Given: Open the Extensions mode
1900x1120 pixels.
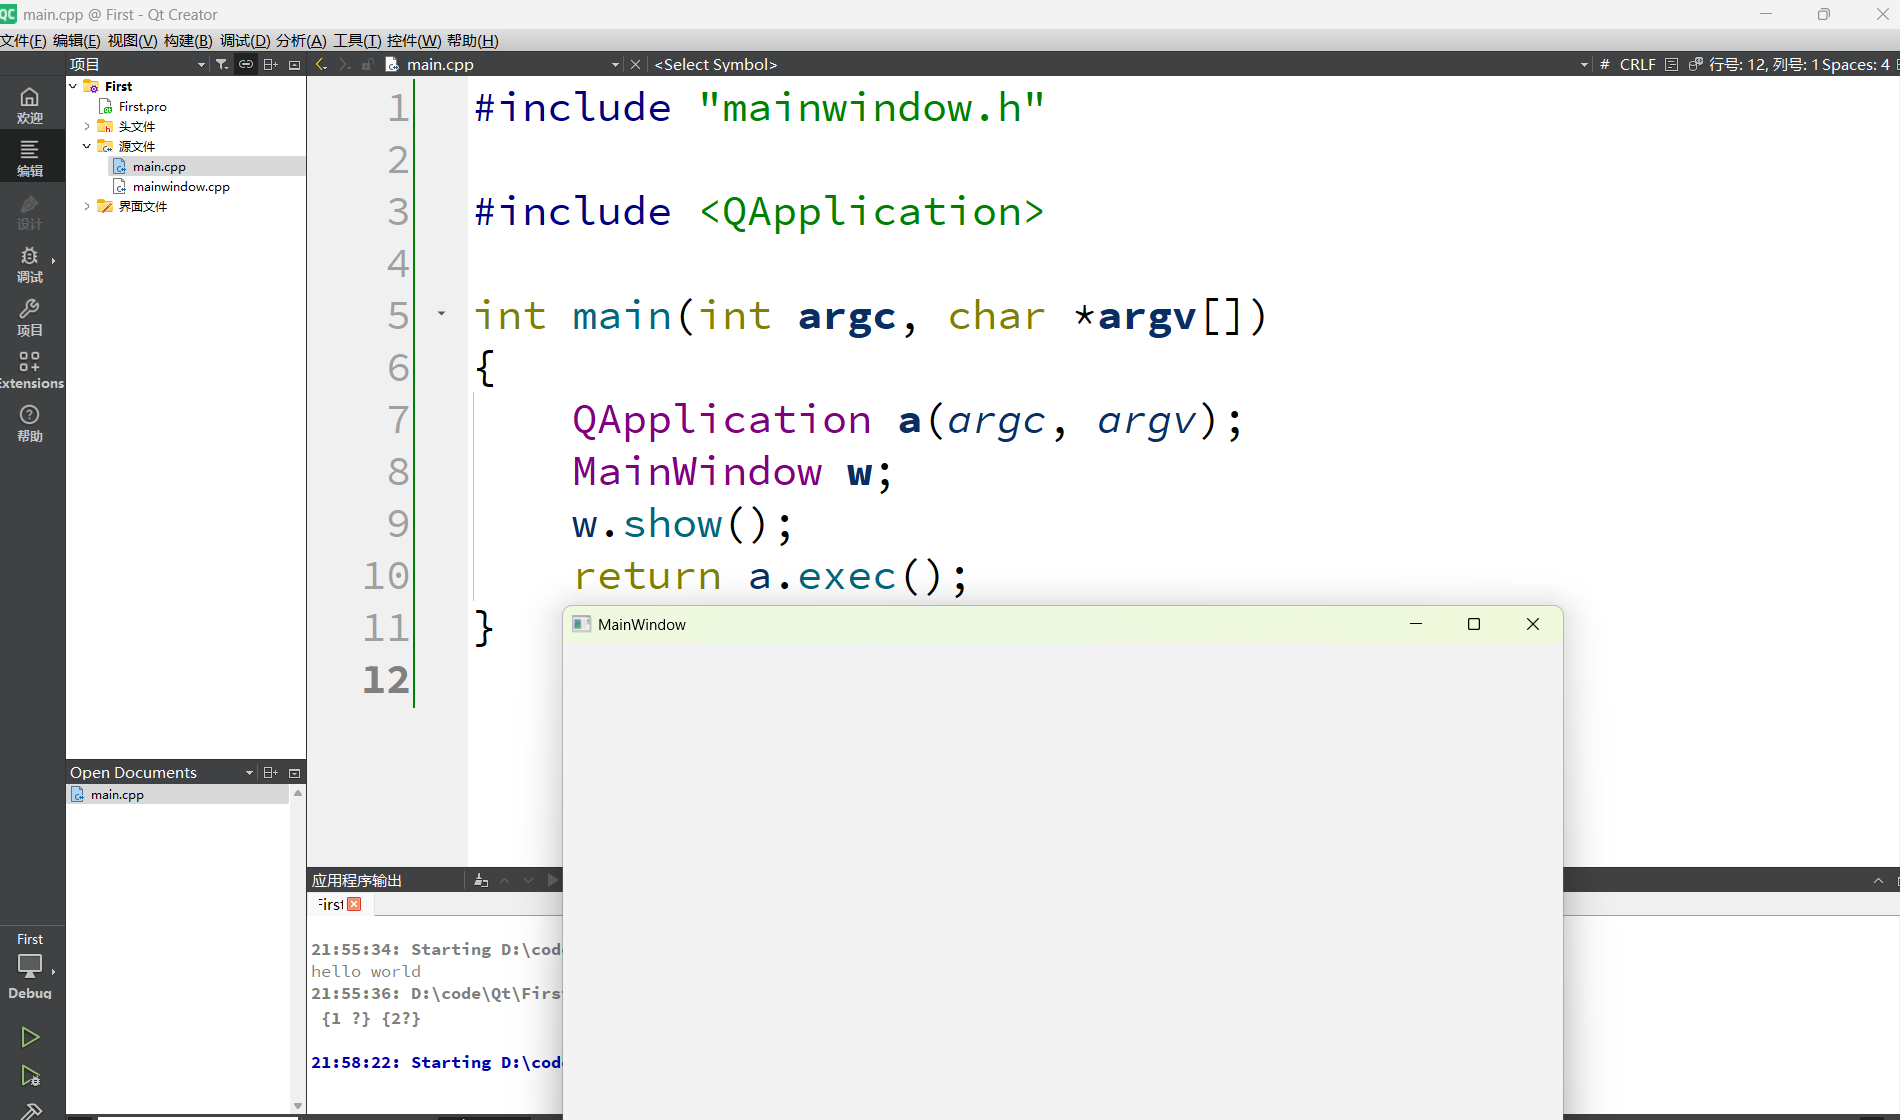Looking at the screenshot, I should click(x=30, y=370).
